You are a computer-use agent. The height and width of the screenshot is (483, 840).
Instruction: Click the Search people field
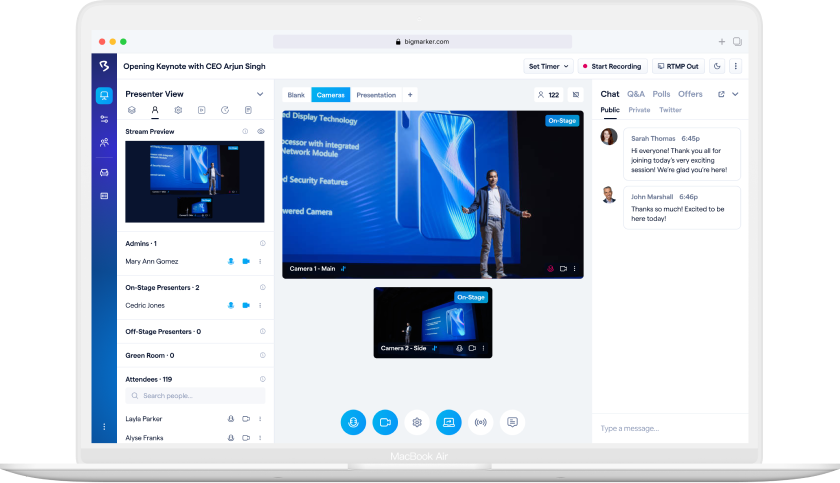(195, 396)
